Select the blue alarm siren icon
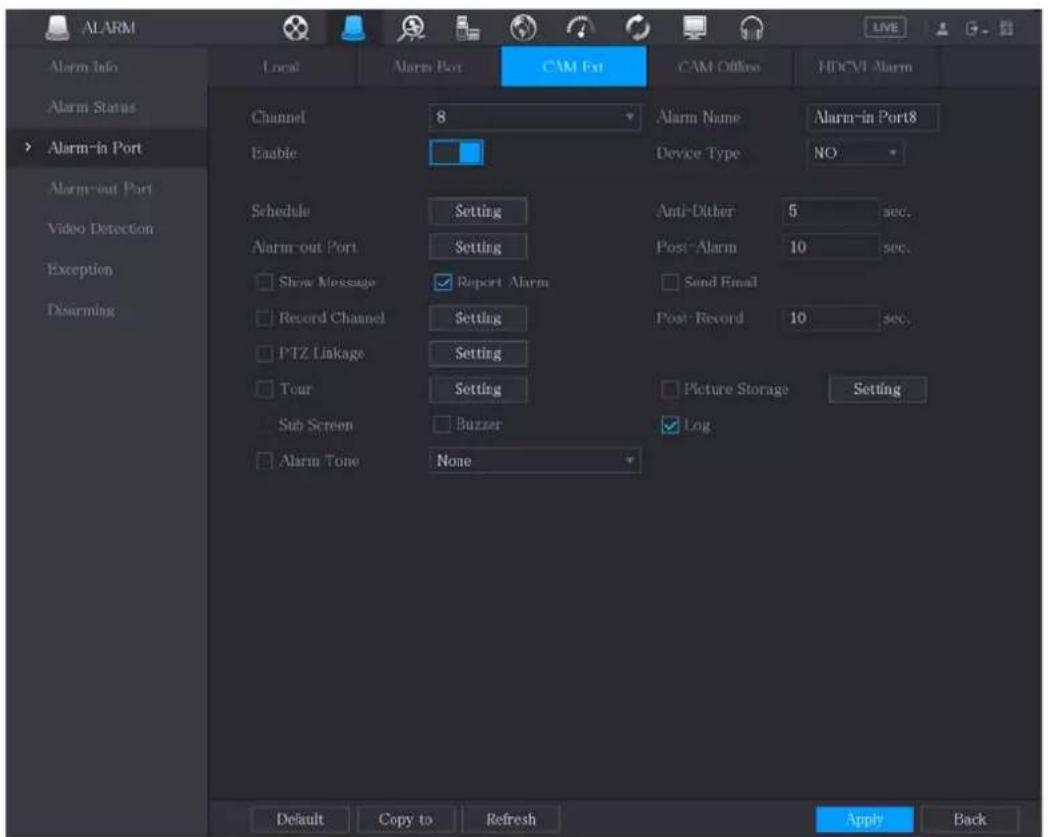The height and width of the screenshot is (837, 1048). [353, 28]
